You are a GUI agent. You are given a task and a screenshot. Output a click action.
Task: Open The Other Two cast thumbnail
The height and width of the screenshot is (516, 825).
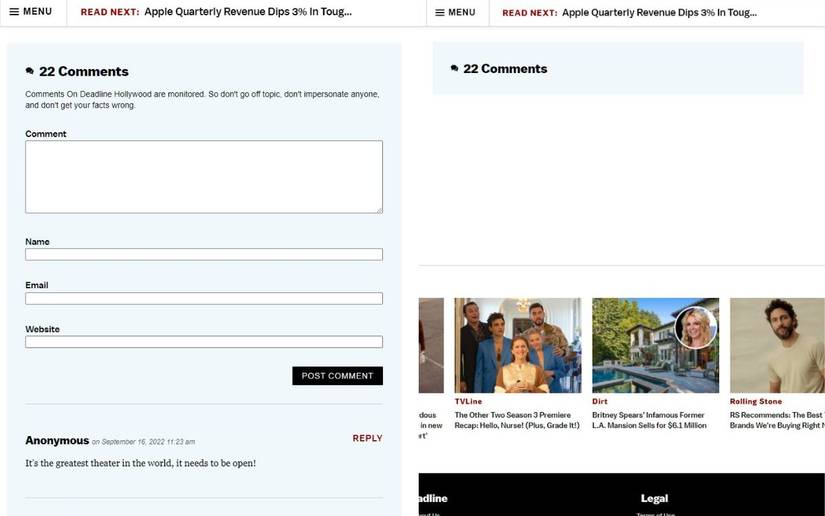[x=518, y=345]
